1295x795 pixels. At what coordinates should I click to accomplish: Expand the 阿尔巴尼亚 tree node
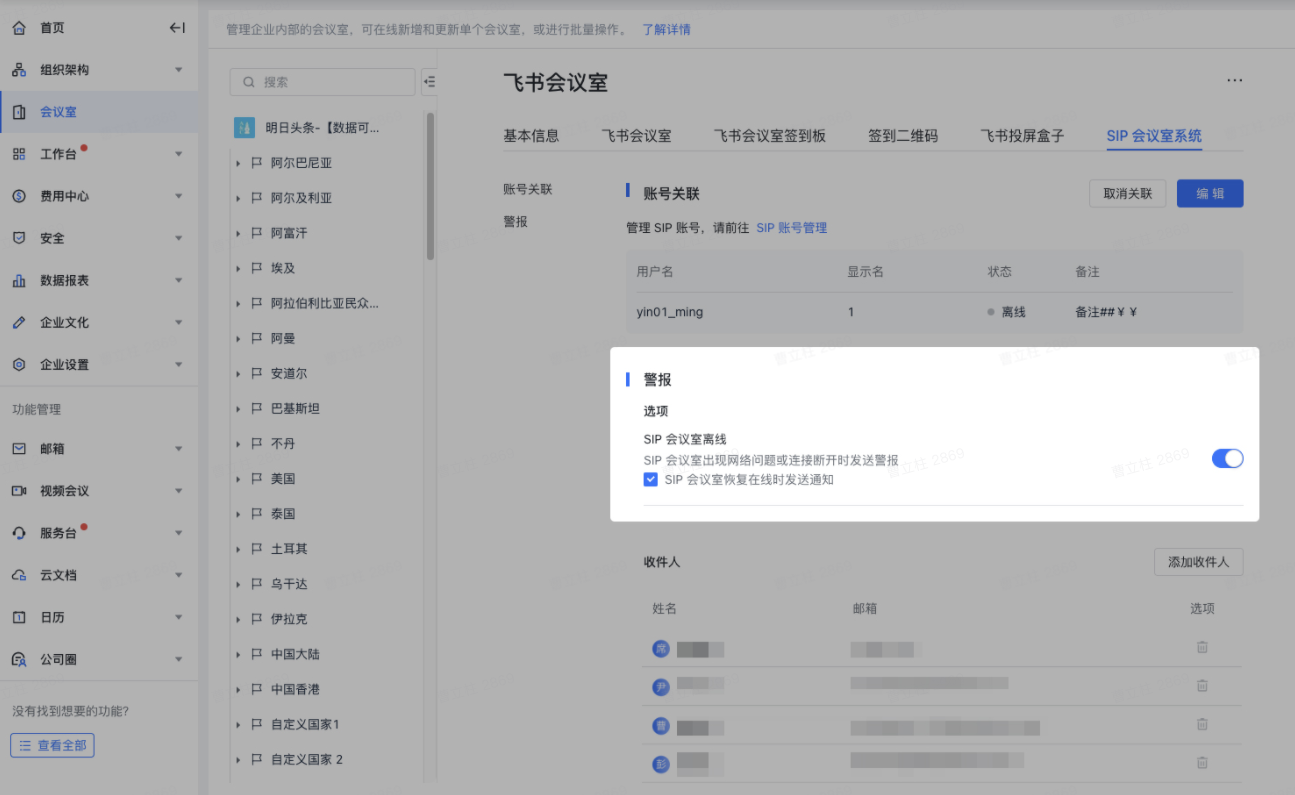tap(238, 163)
